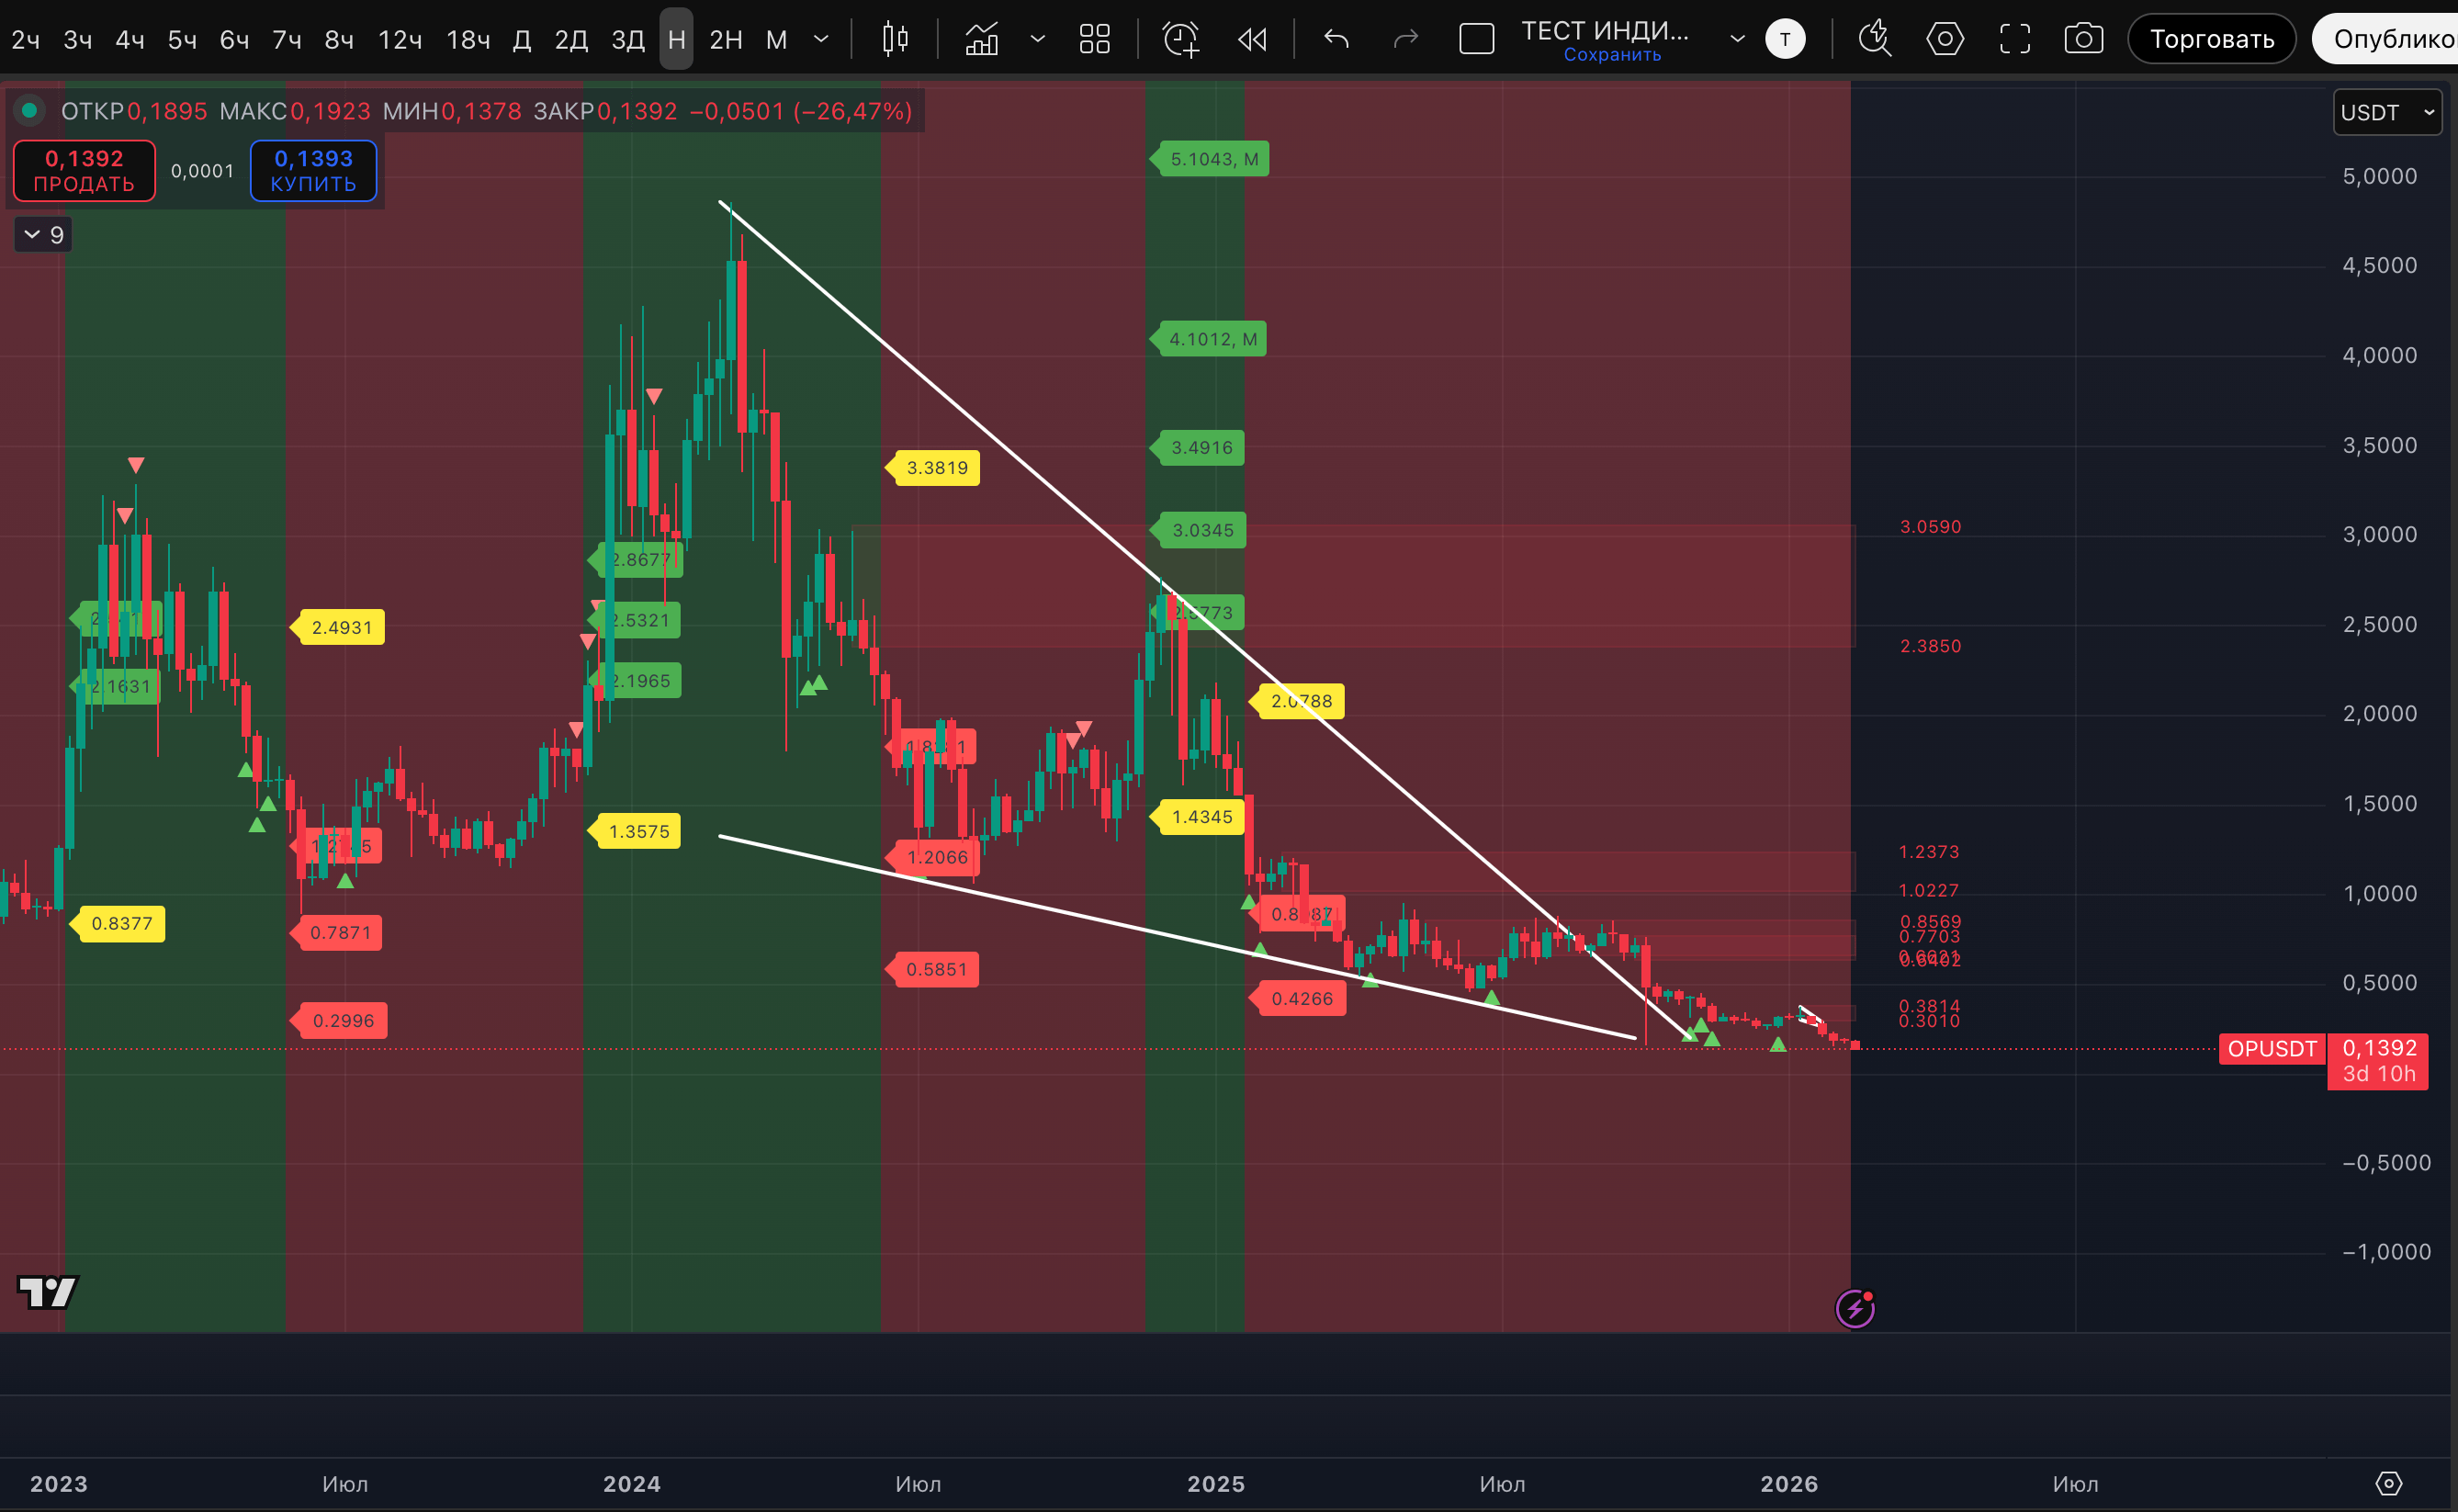This screenshot has height=1512, width=2458.
Task: Select the 12ч timeframe
Action: [399, 39]
